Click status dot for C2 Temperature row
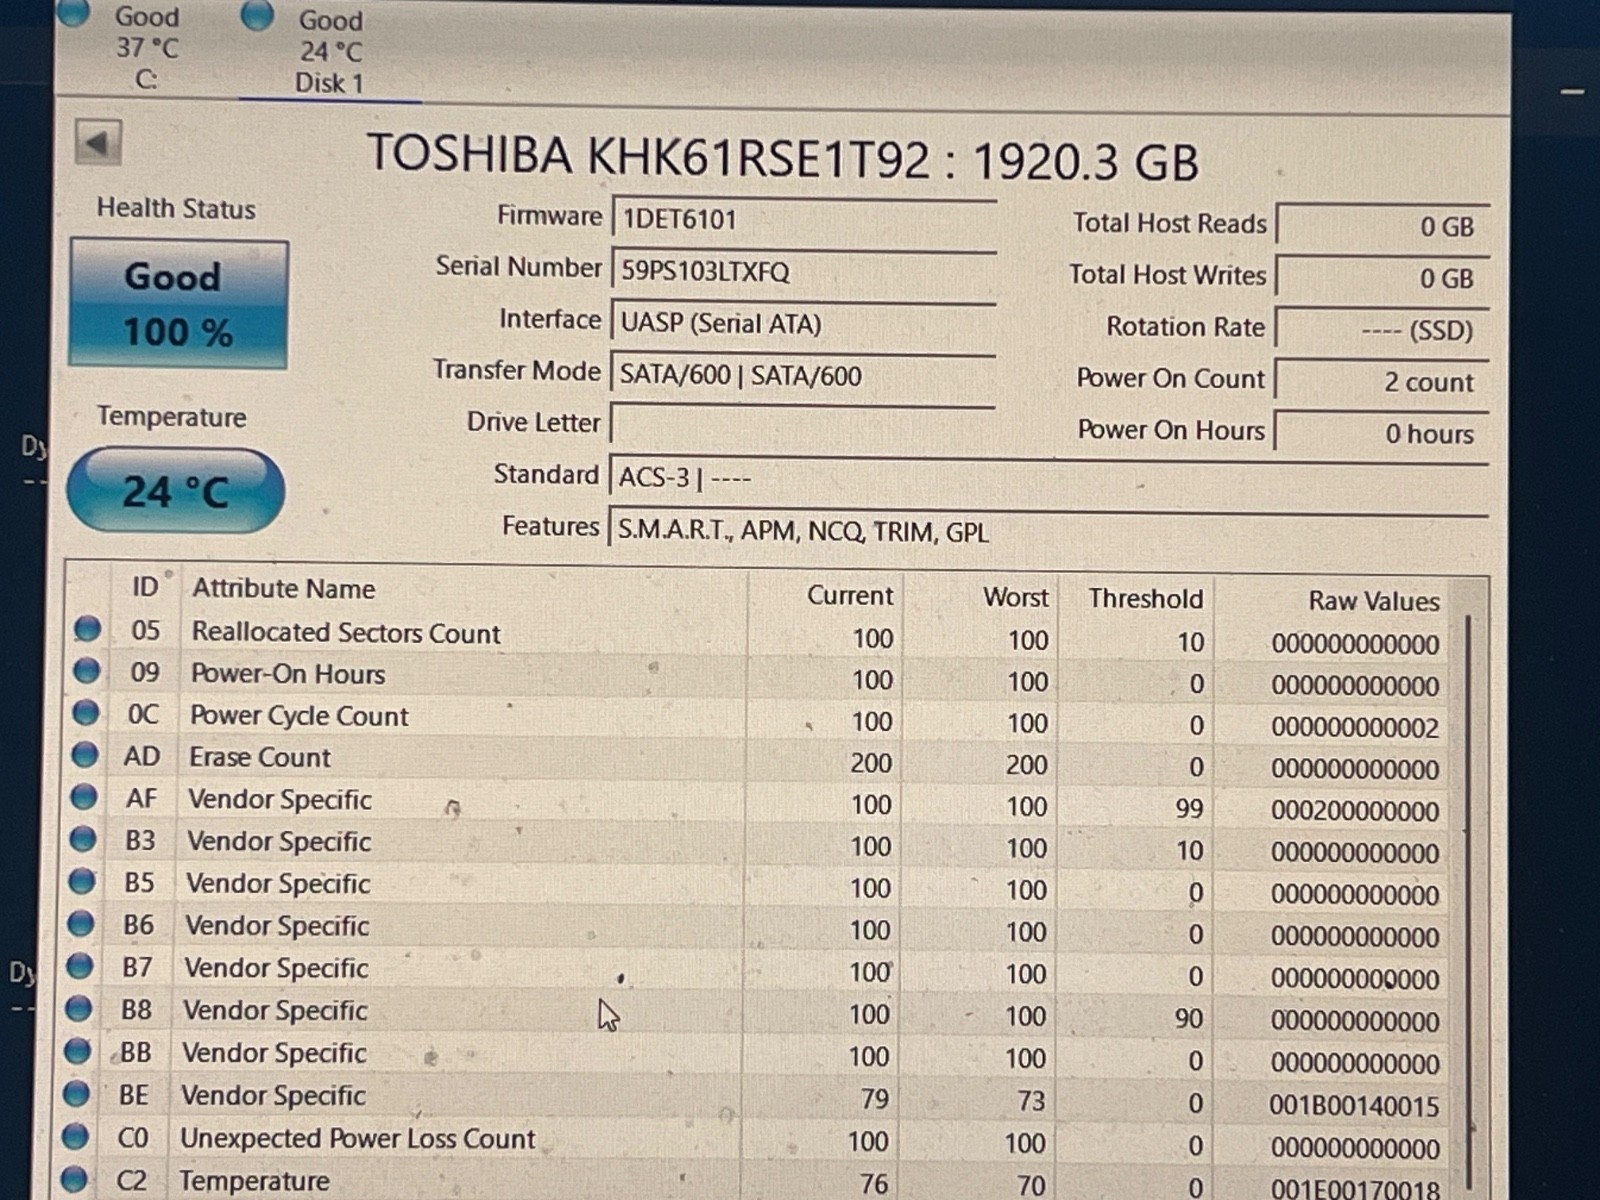 click(x=75, y=1179)
